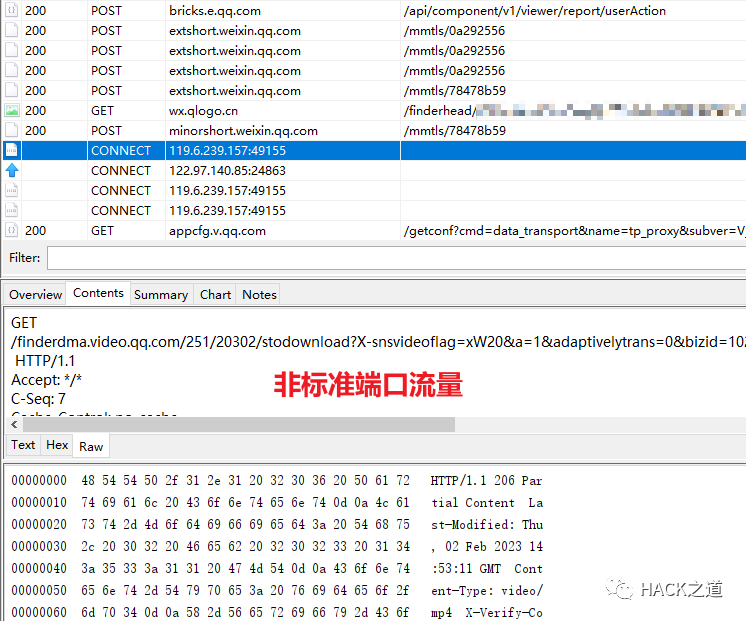Select the Hex view tab
Image resolution: width=746 pixels, height=621 pixels.
coord(57,445)
